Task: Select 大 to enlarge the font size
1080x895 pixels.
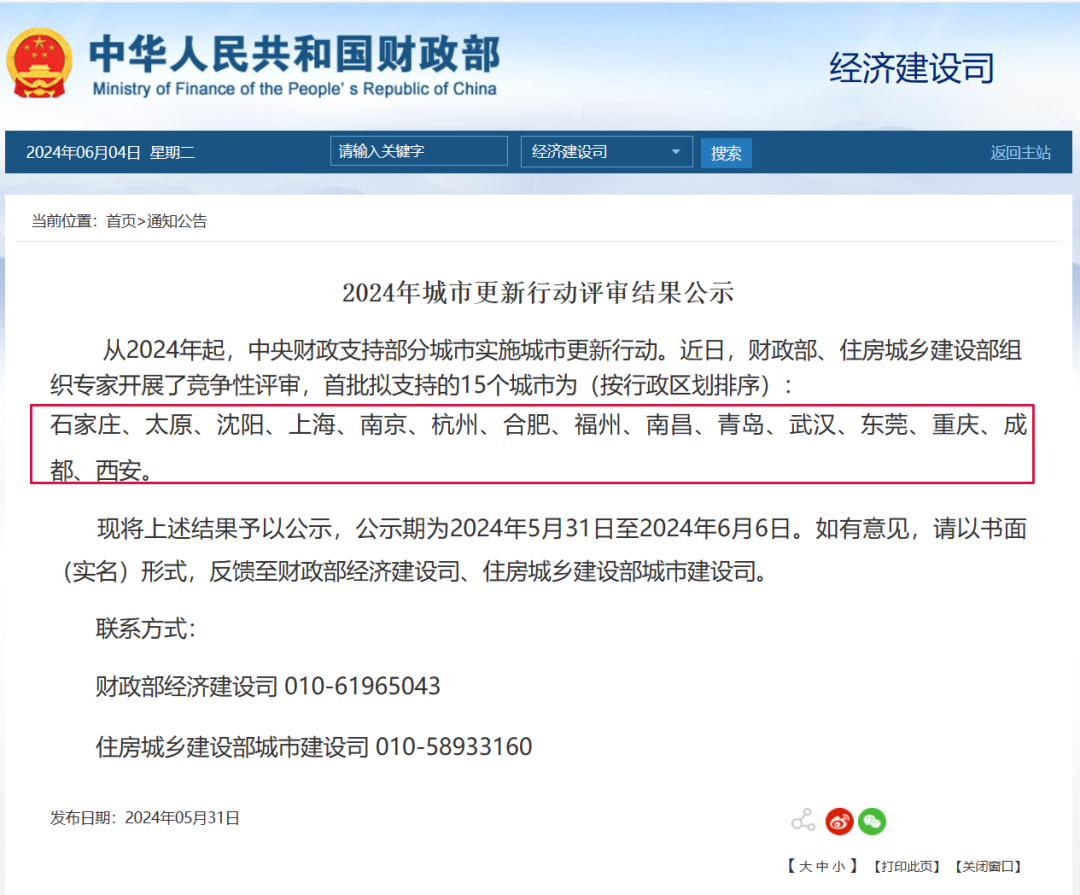Action: [x=808, y=866]
